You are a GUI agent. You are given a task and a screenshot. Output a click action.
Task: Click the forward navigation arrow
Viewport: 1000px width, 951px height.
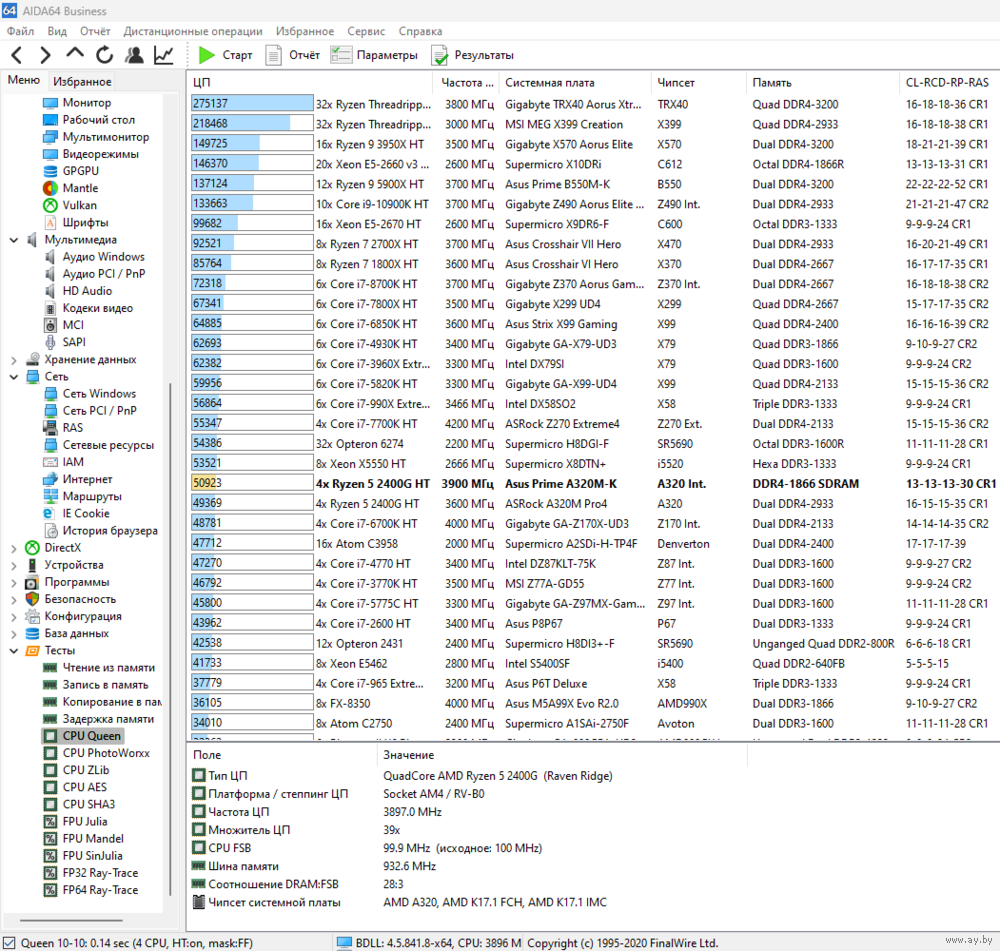click(45, 55)
